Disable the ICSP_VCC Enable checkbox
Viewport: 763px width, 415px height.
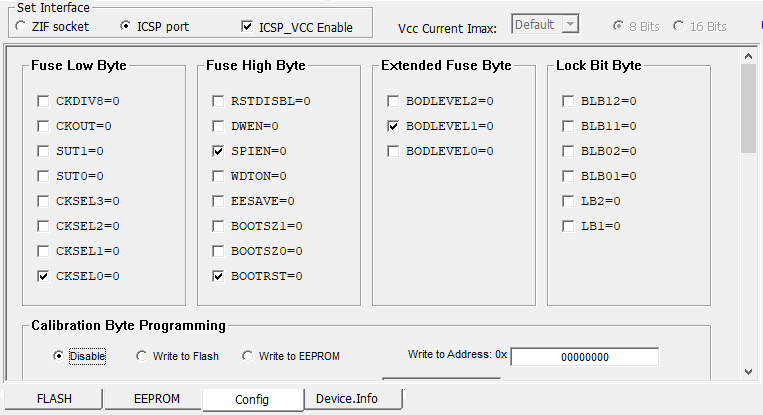tap(247, 27)
